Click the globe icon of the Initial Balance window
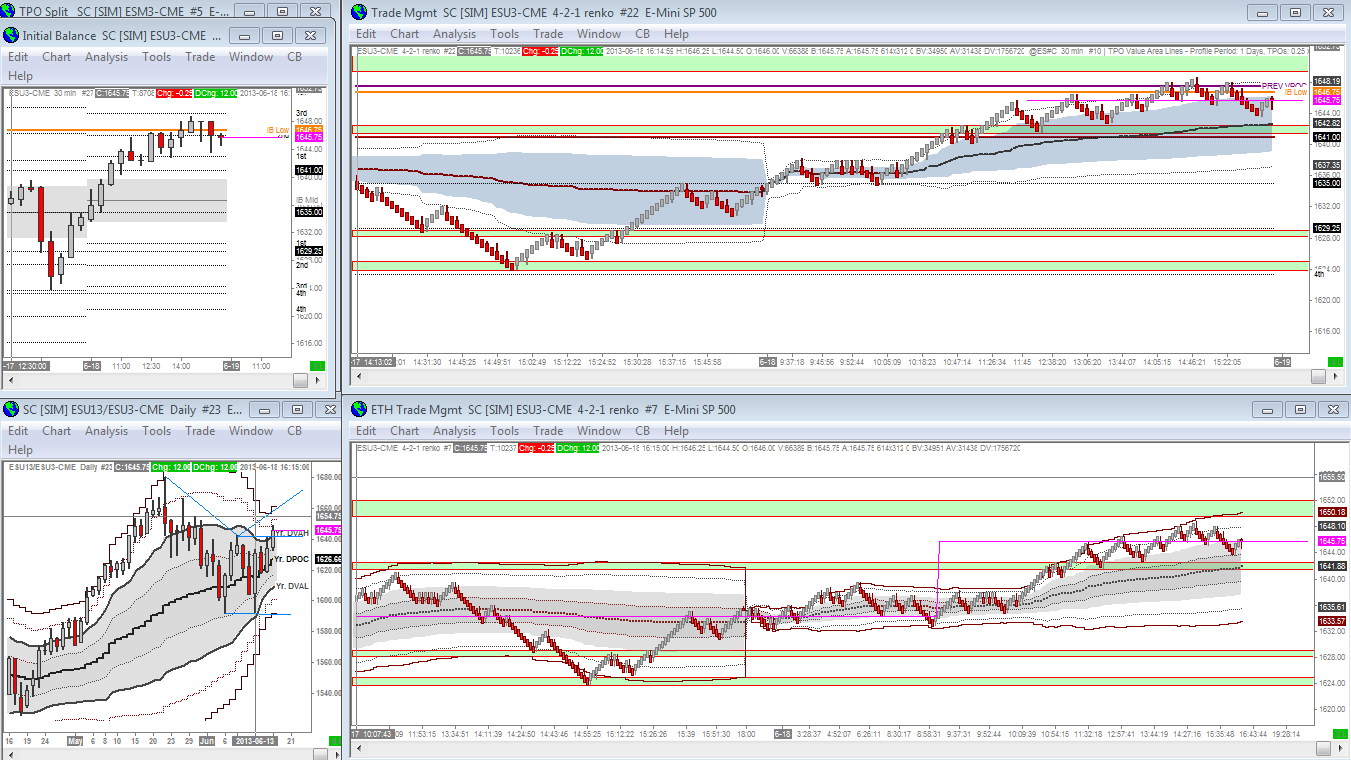This screenshot has height=760, width=1351. coord(11,35)
